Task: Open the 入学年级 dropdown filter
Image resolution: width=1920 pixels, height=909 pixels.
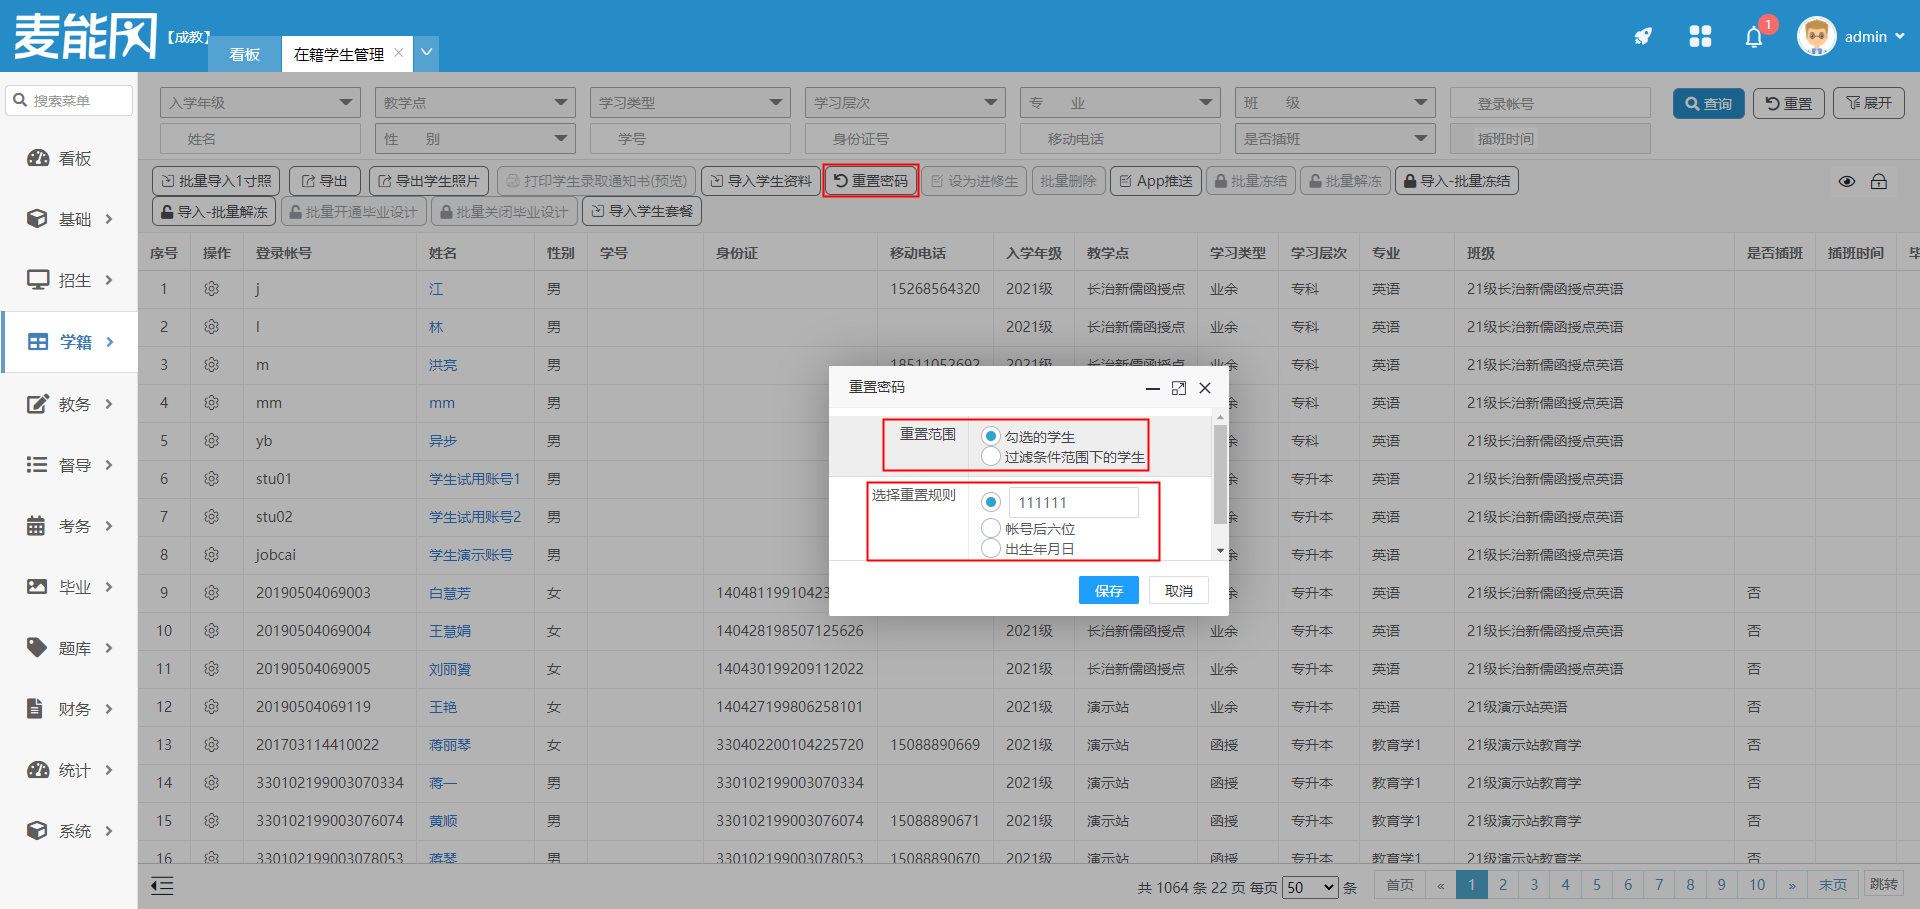Action: [259, 103]
